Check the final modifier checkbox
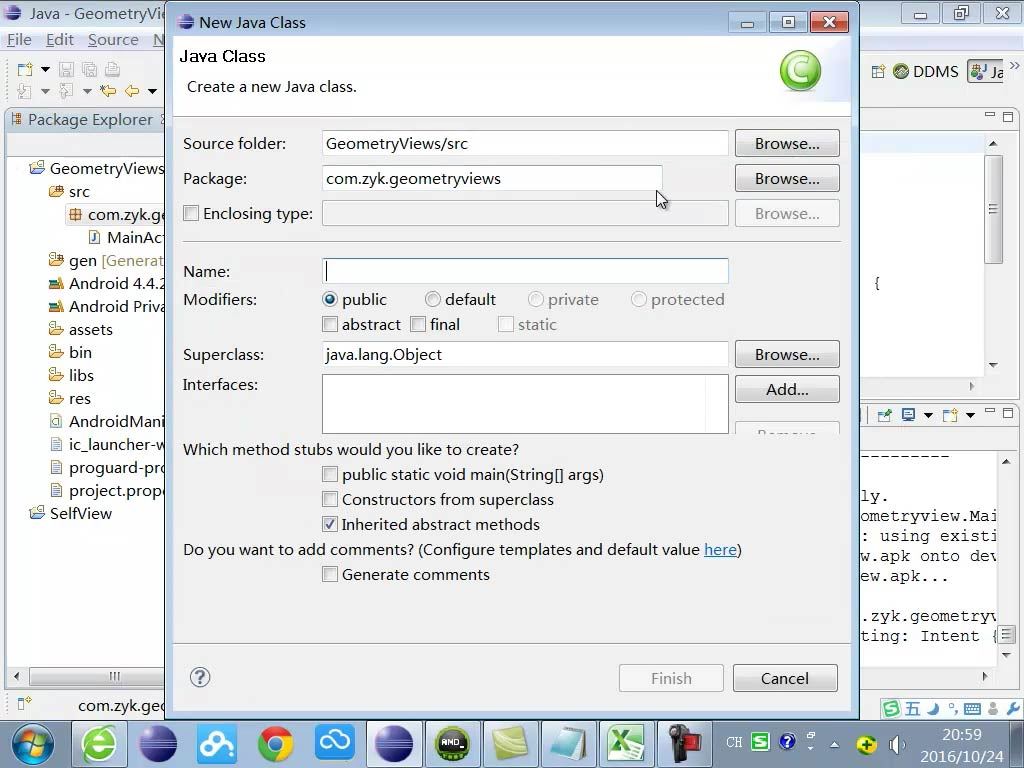1024x768 pixels. (x=418, y=325)
